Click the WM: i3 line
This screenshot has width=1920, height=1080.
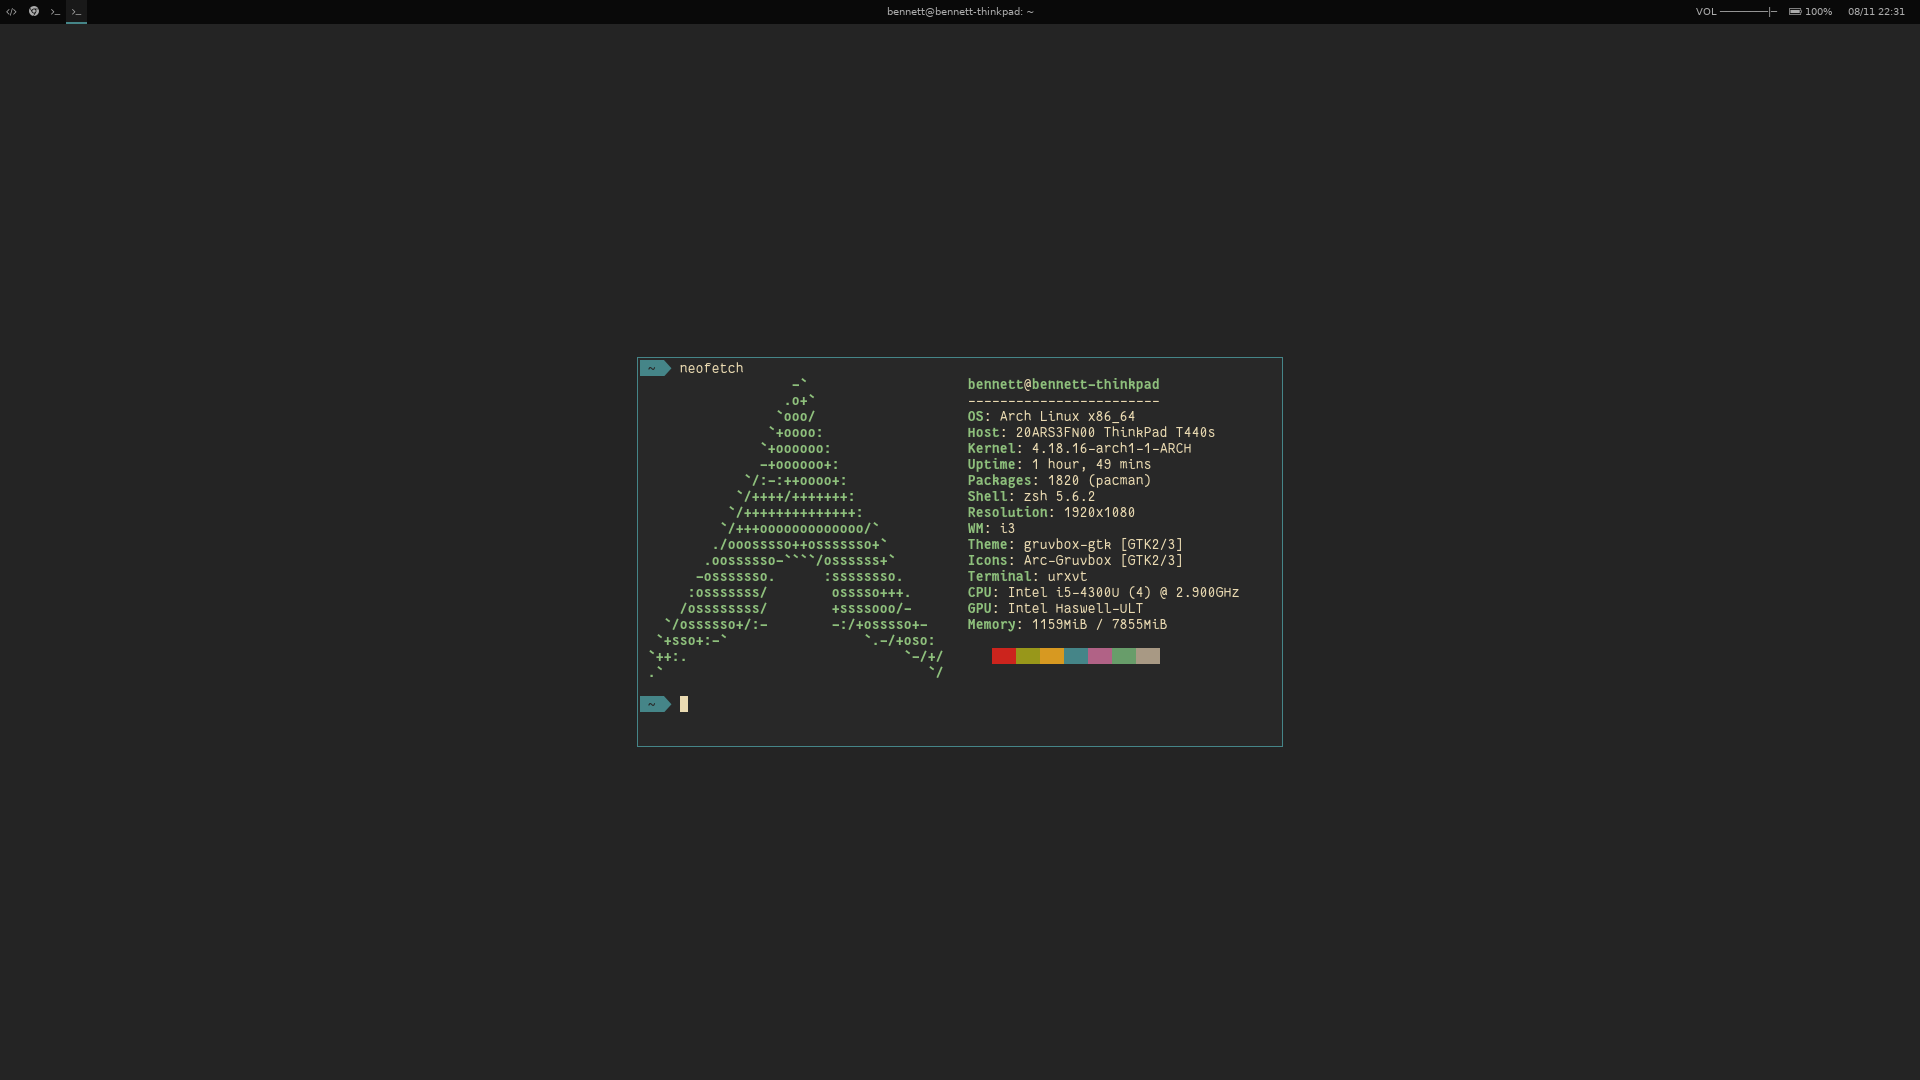click(x=991, y=528)
